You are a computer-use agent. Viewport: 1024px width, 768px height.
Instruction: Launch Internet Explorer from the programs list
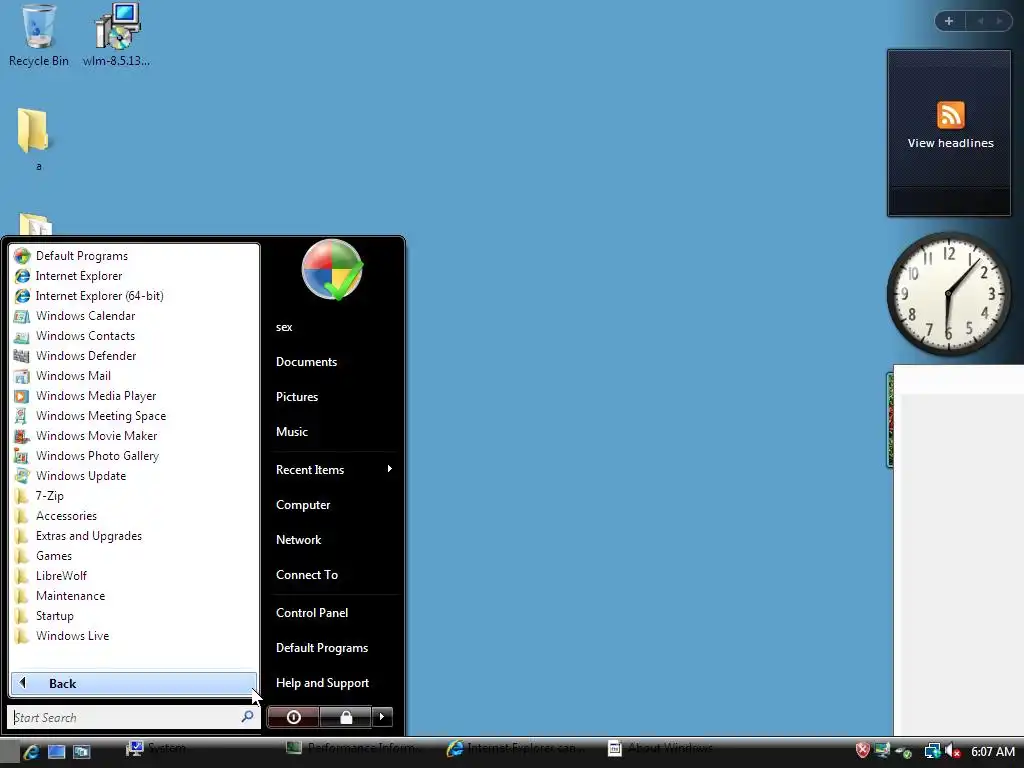(134, 276)
